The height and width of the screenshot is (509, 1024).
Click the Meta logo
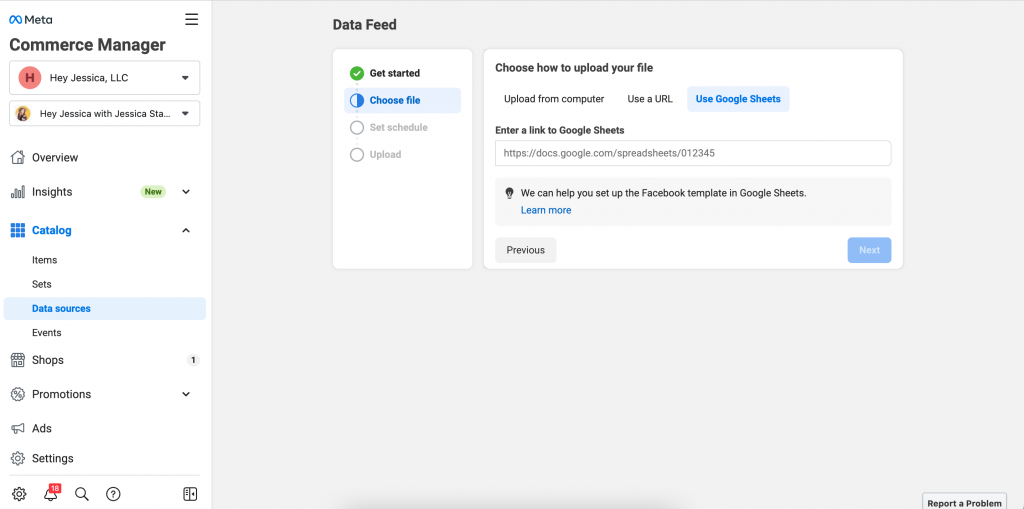point(31,20)
